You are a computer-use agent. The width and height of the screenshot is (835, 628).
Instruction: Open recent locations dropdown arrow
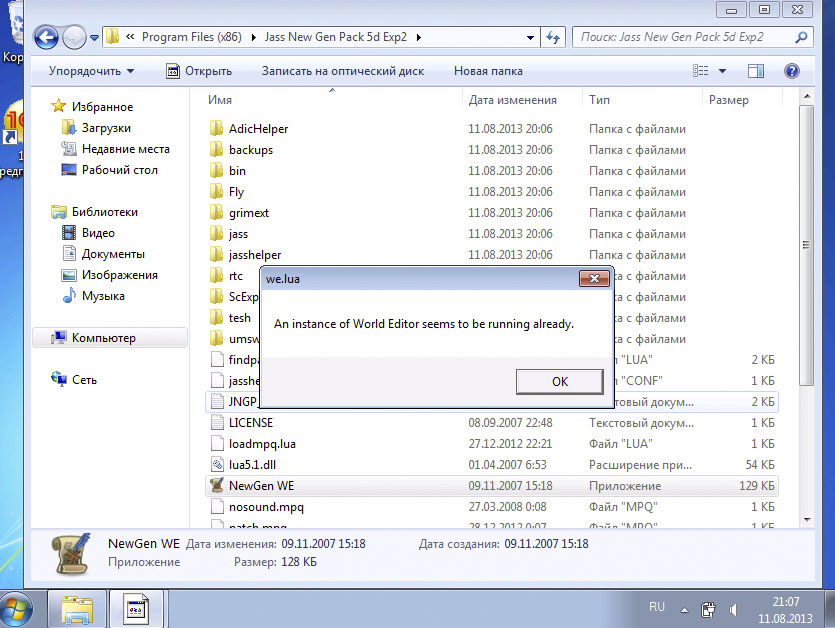coord(94,38)
